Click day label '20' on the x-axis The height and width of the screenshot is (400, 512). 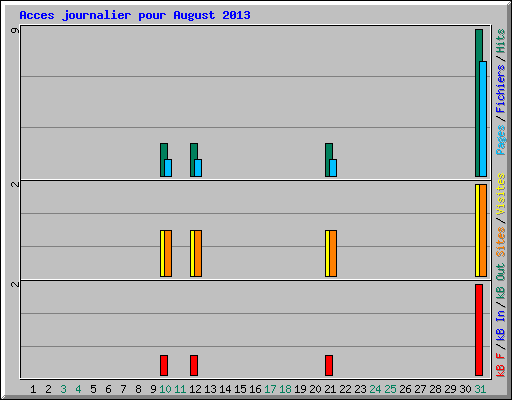(x=315, y=389)
